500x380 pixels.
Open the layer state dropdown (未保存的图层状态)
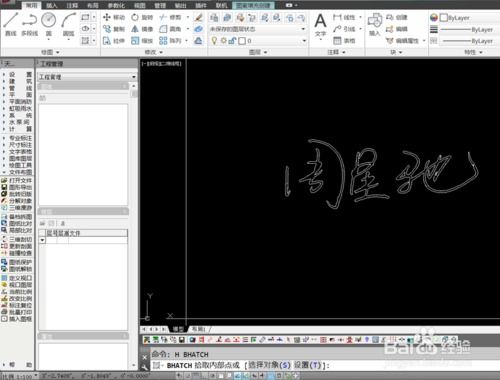[x=257, y=29]
